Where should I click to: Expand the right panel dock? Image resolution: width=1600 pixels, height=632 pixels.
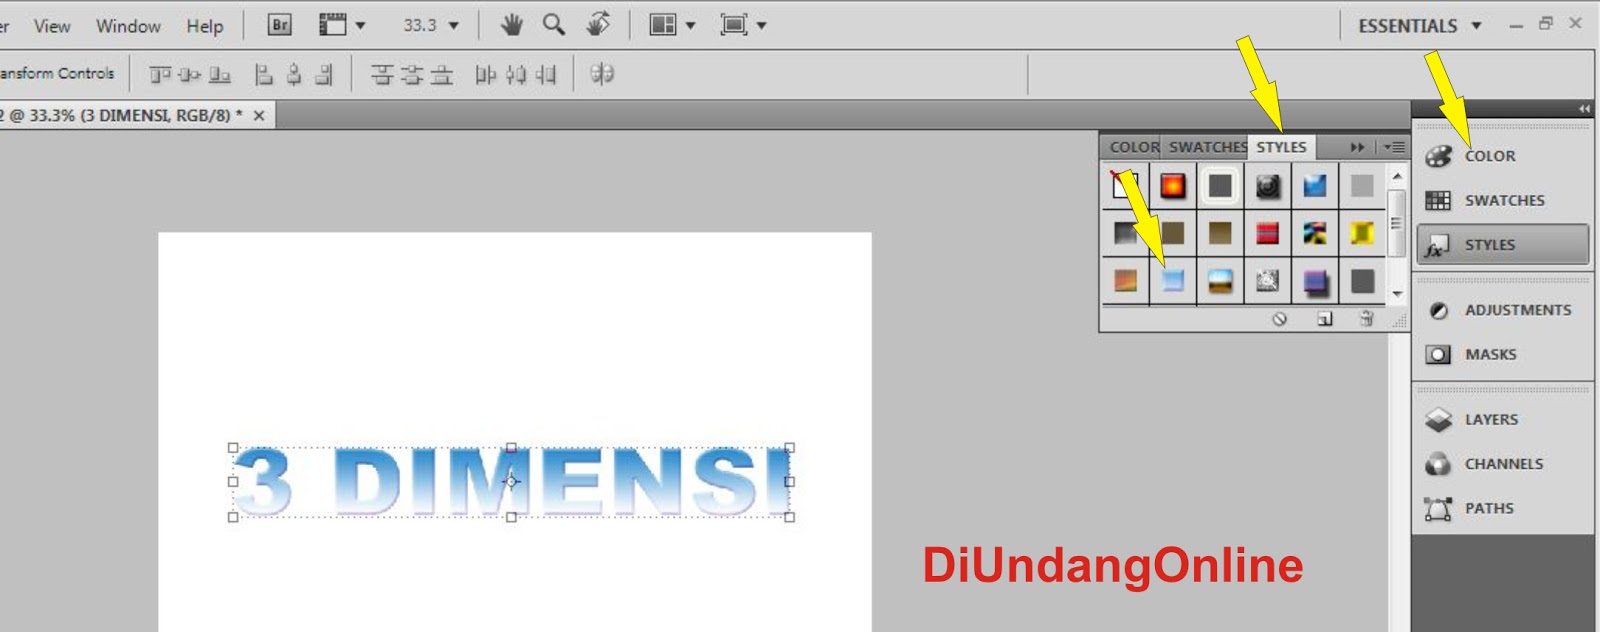[x=1584, y=108]
